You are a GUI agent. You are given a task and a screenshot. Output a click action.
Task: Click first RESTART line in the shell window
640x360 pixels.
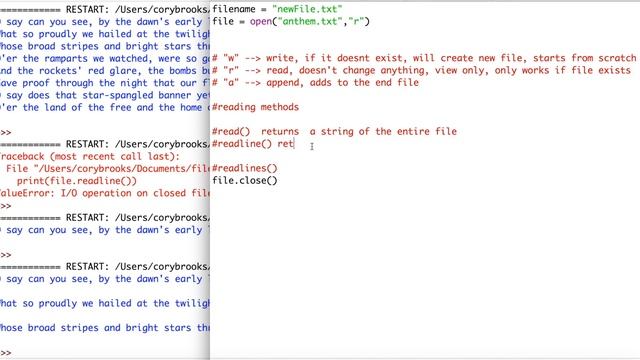coord(105,9)
